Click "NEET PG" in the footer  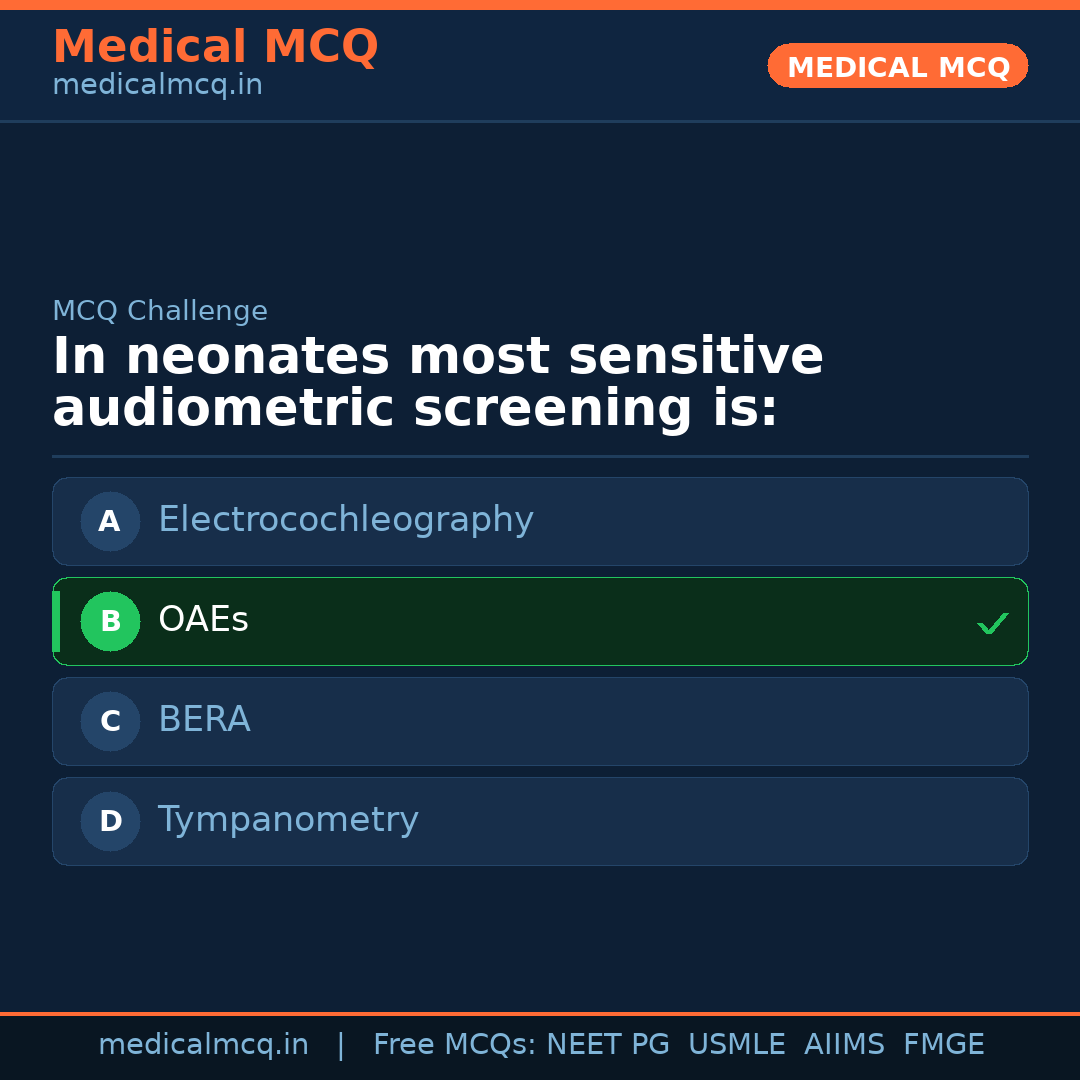[608, 1045]
